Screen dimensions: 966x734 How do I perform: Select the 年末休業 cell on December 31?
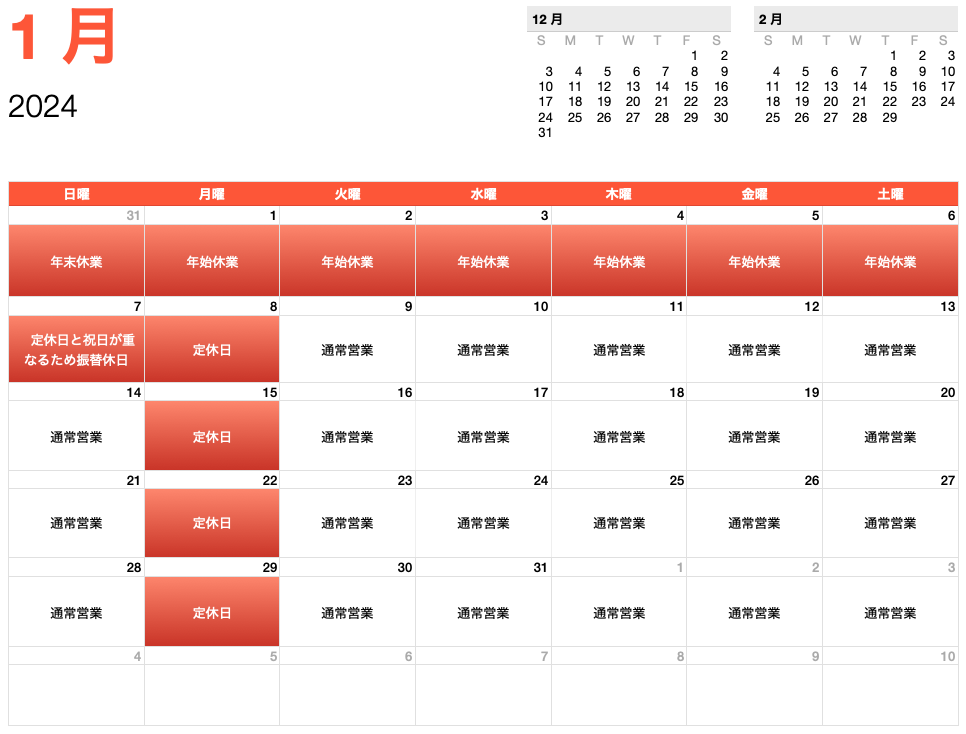(x=76, y=261)
